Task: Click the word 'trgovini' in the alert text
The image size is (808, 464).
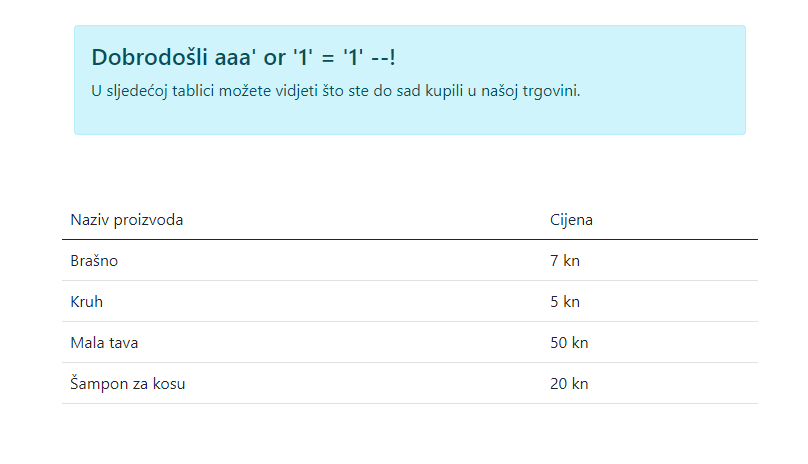Action: tap(551, 91)
